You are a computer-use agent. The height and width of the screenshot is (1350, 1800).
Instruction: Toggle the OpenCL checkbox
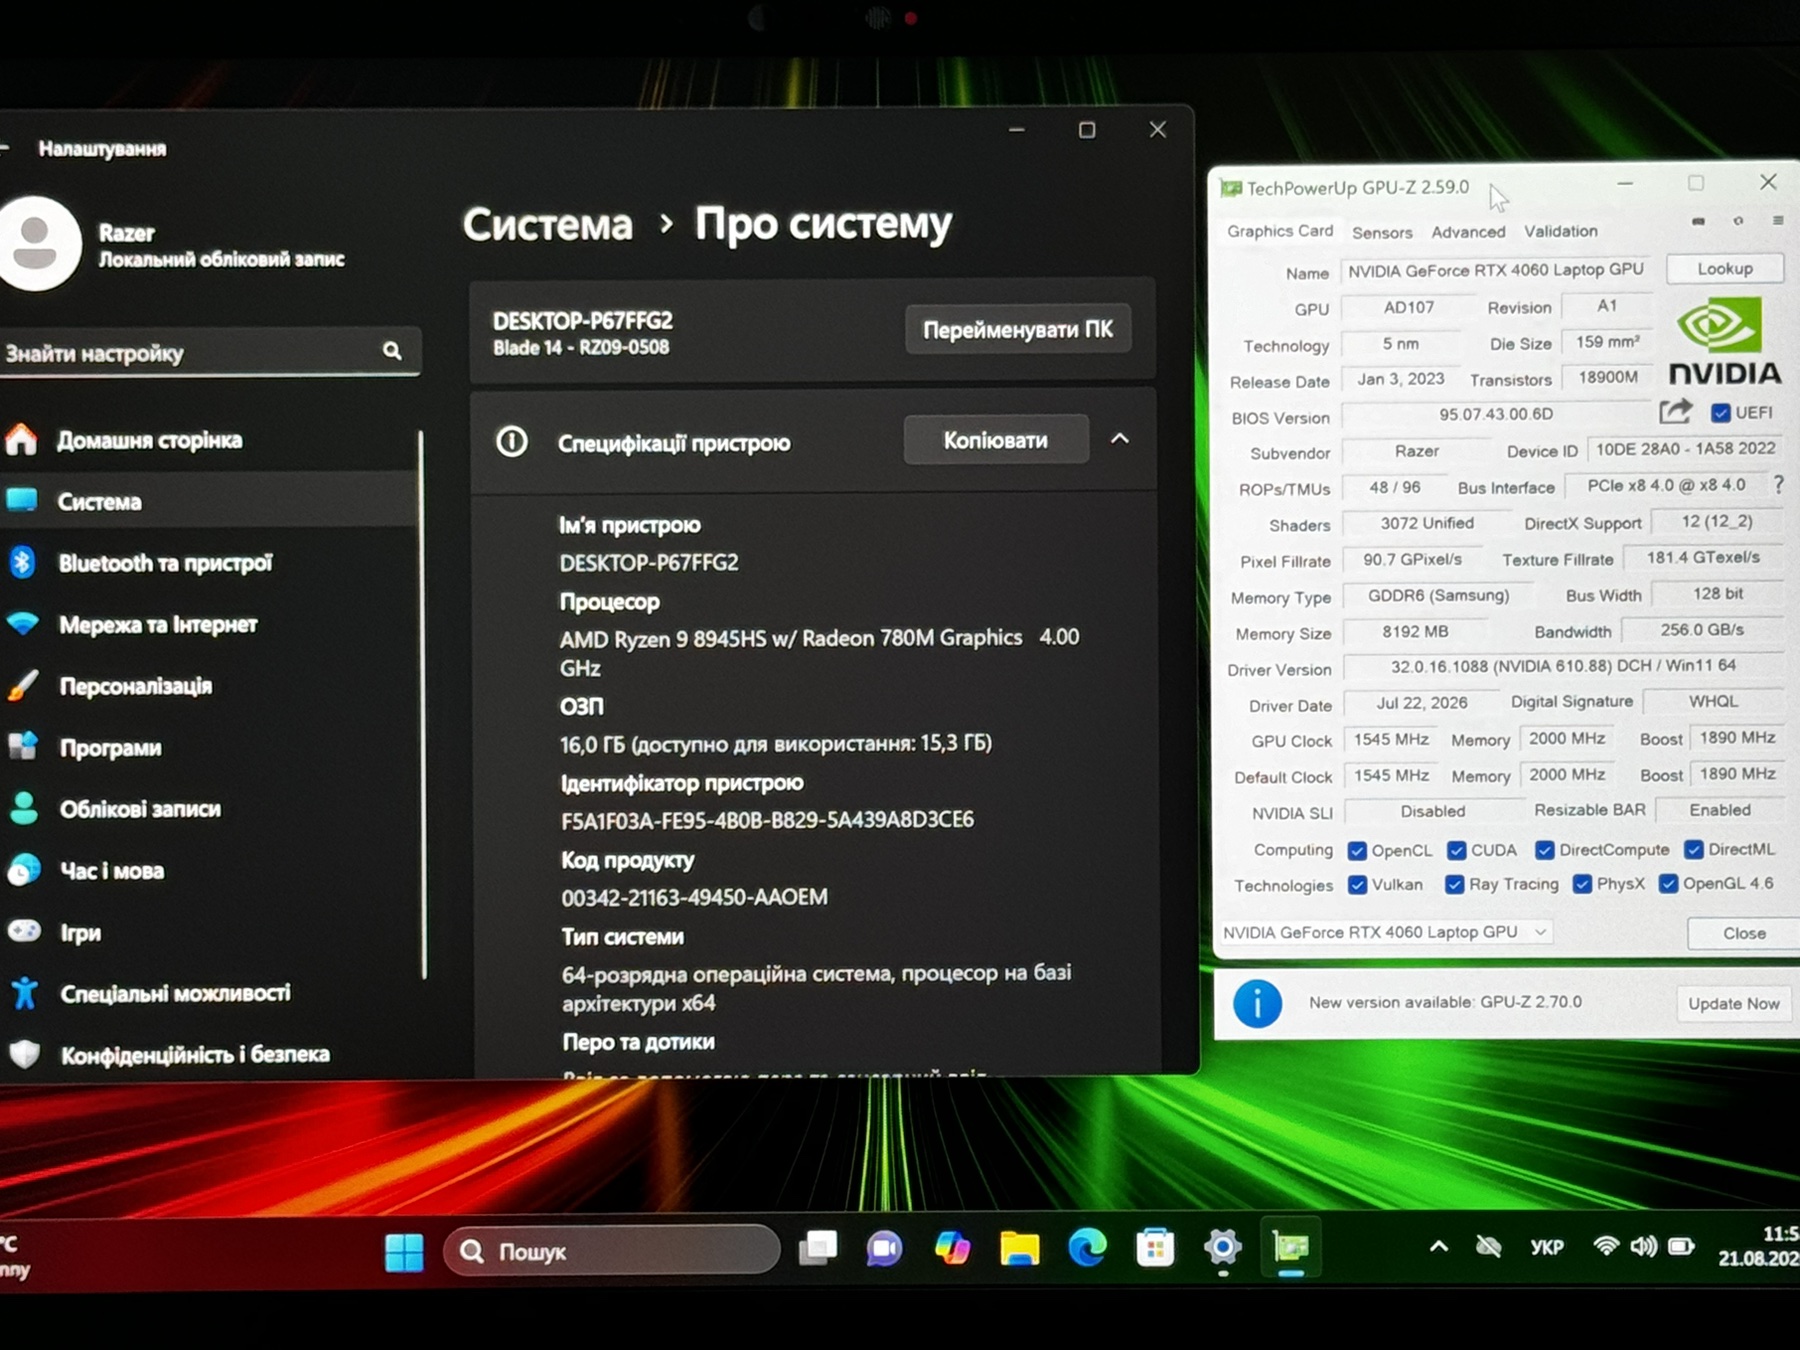click(1357, 851)
